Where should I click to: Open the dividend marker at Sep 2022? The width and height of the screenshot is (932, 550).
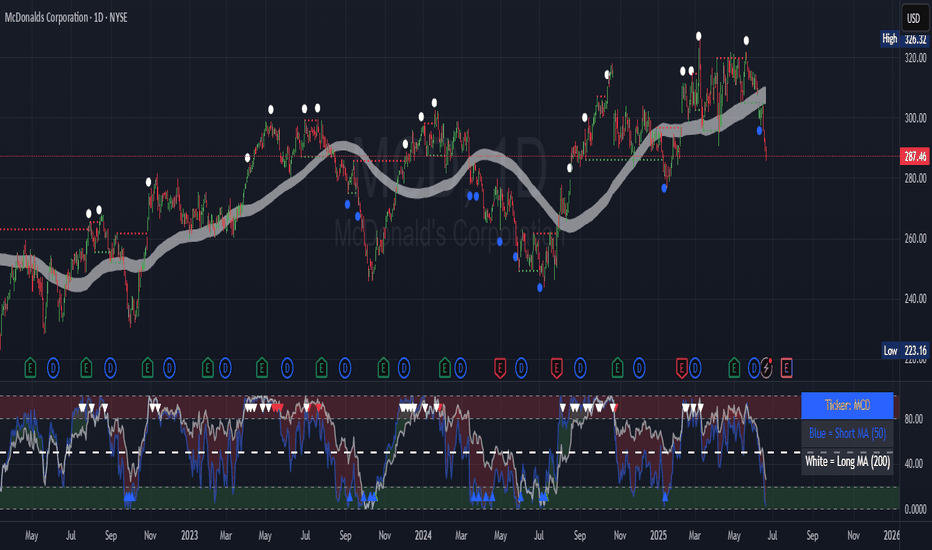tap(111, 369)
